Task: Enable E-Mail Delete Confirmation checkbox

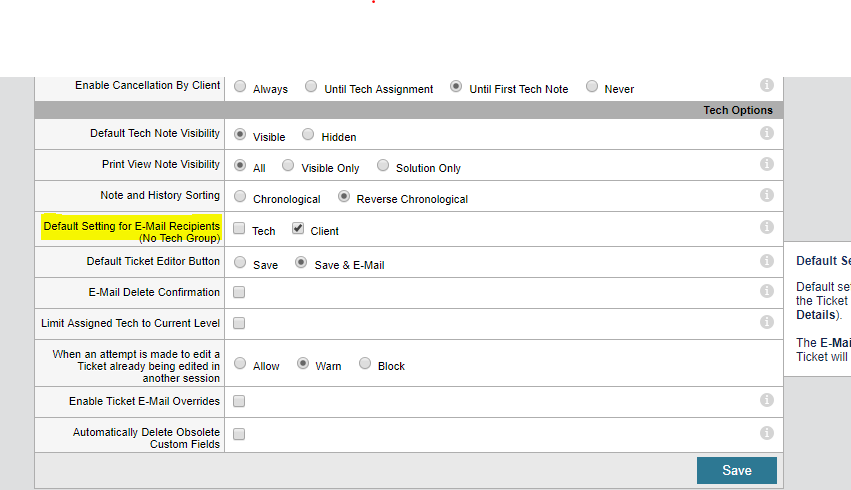Action: (x=239, y=292)
